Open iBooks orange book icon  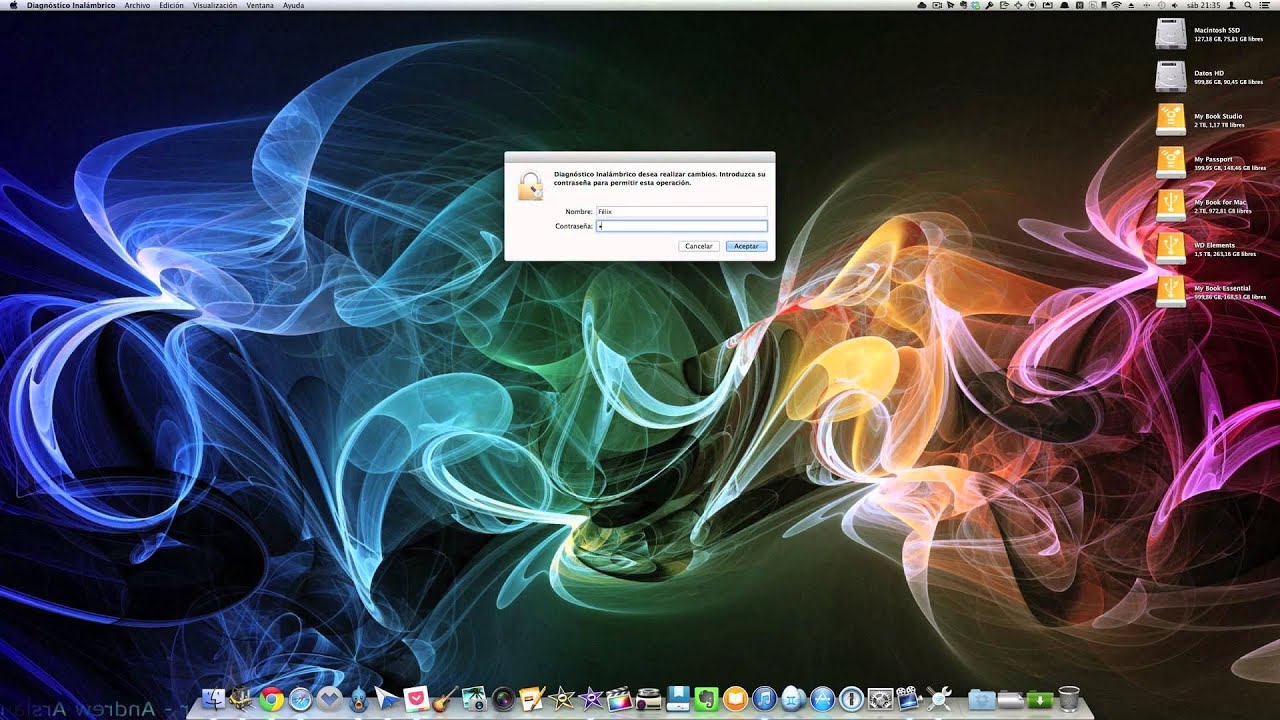(735, 699)
